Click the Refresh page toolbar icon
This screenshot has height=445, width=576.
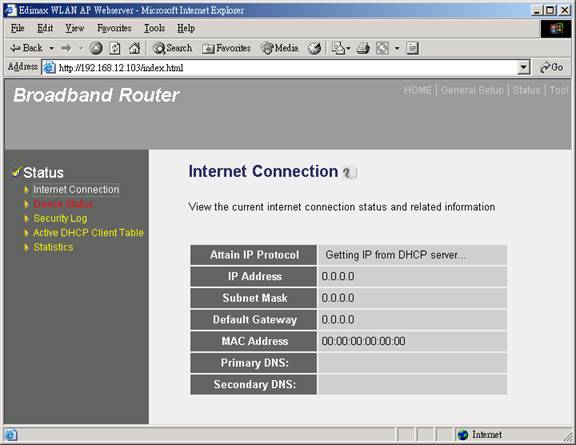[x=115, y=48]
